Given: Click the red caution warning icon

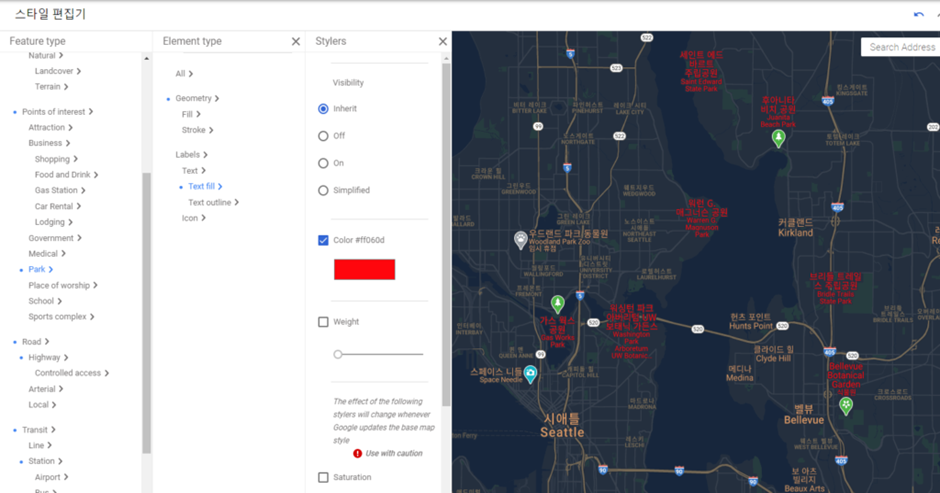Looking at the screenshot, I should 357,453.
